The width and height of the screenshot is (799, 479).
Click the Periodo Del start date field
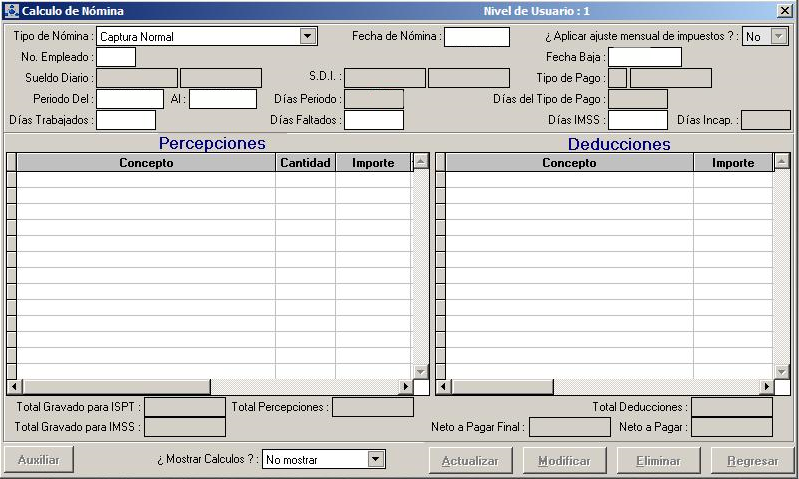(130, 99)
